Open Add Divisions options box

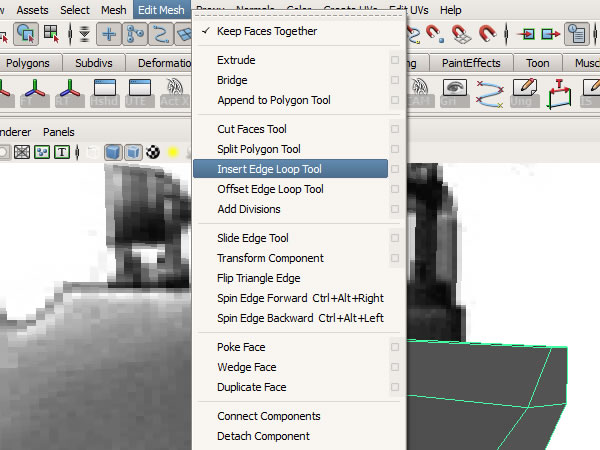tap(395, 209)
